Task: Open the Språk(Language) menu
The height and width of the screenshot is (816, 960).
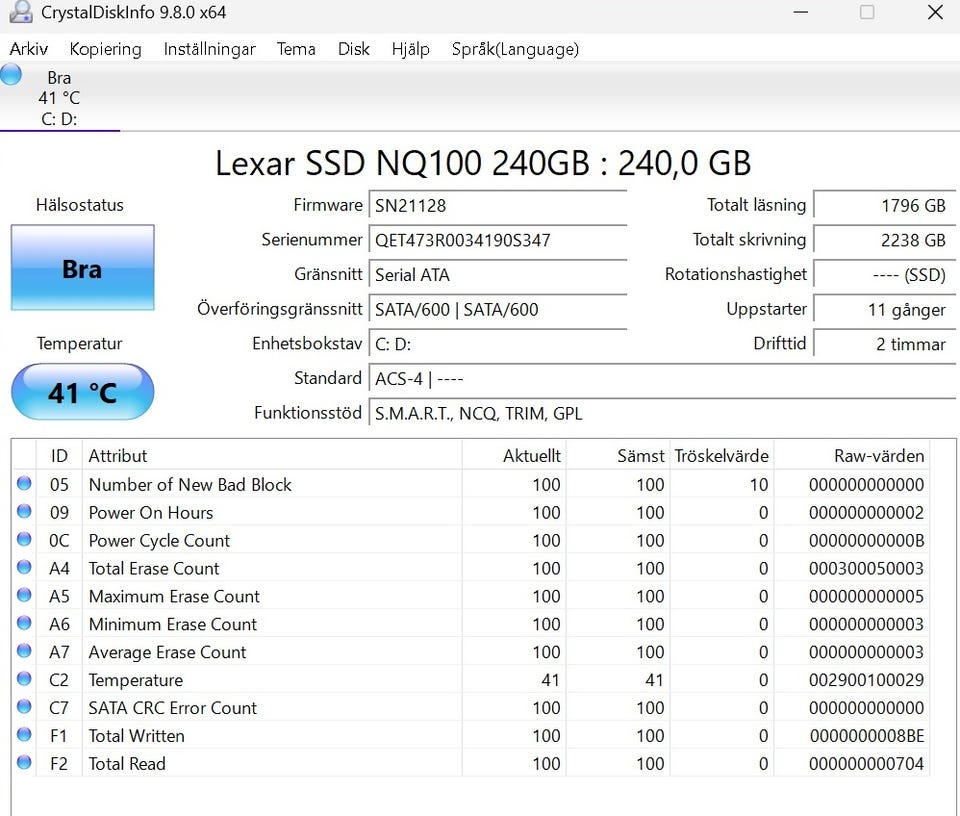Action: [x=516, y=49]
